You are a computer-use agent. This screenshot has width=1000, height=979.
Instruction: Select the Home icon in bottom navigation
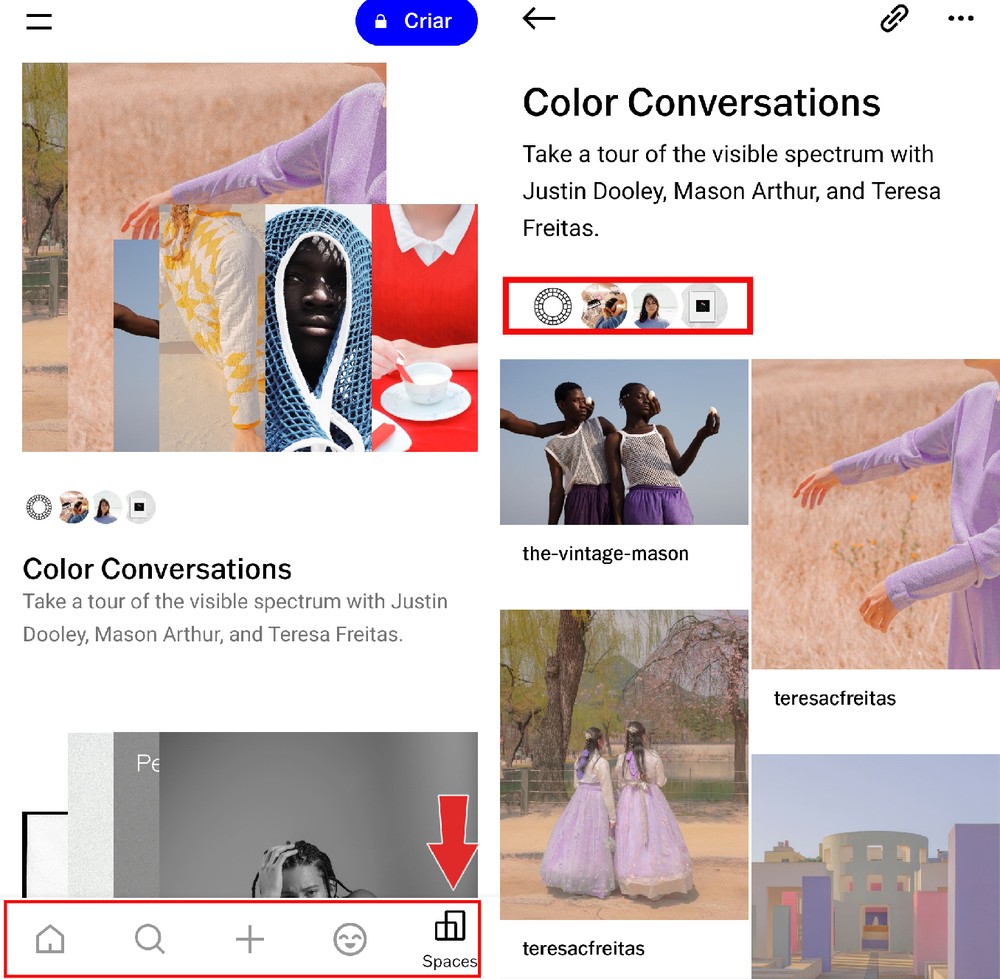click(x=50, y=938)
